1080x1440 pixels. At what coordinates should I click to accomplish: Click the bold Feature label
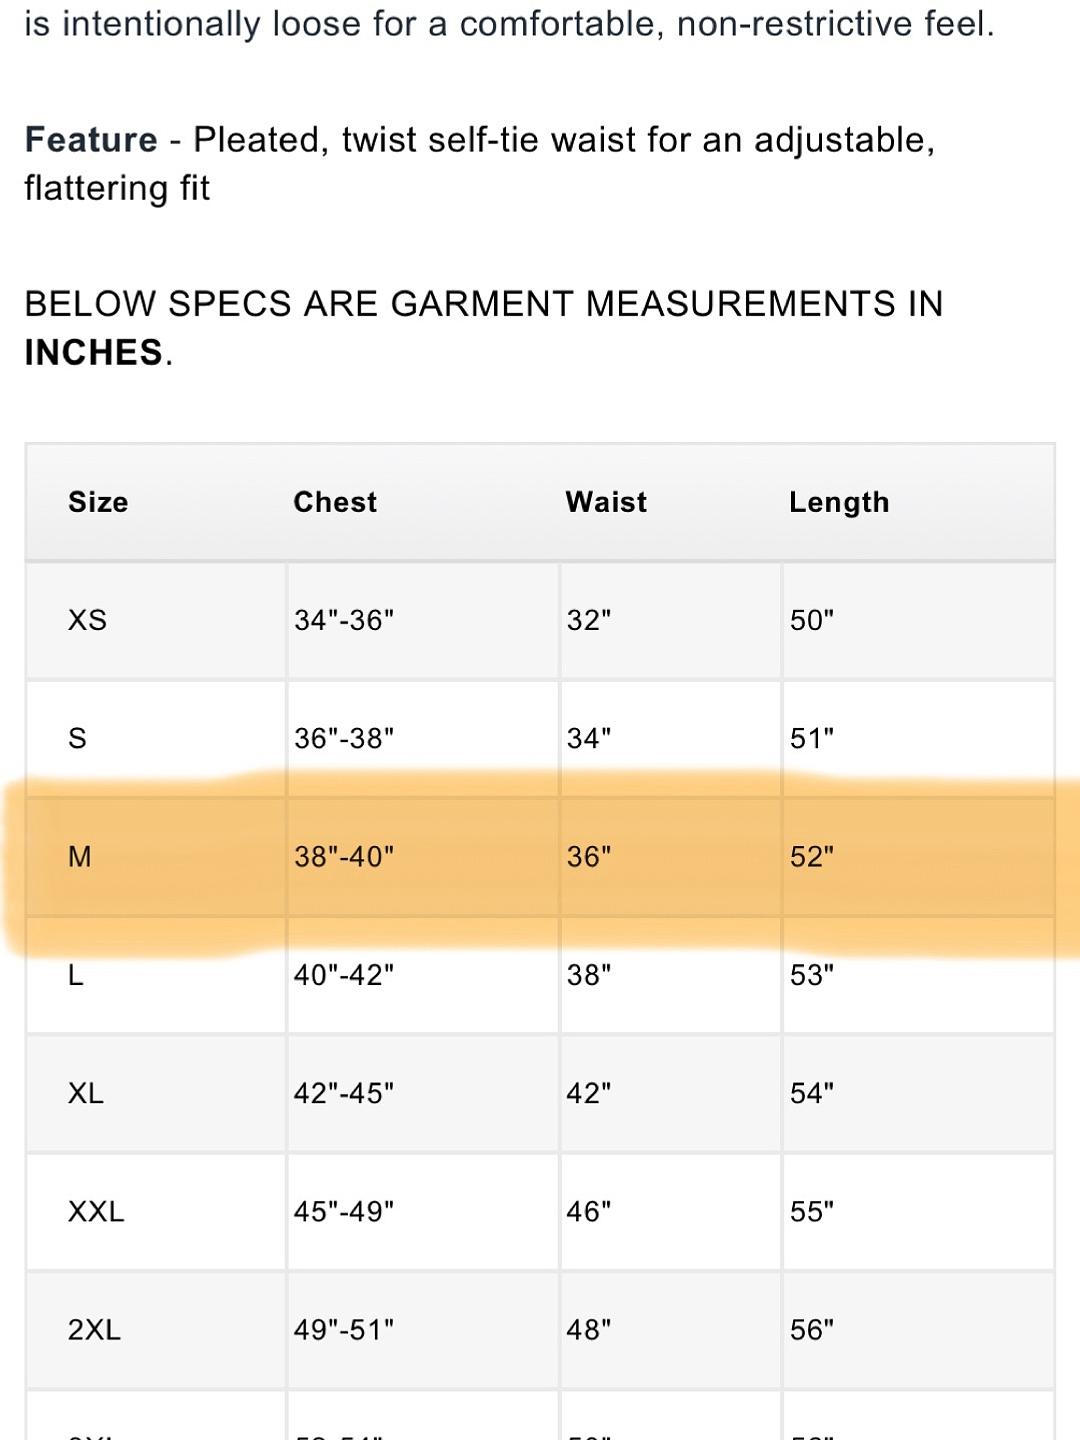pos(91,140)
